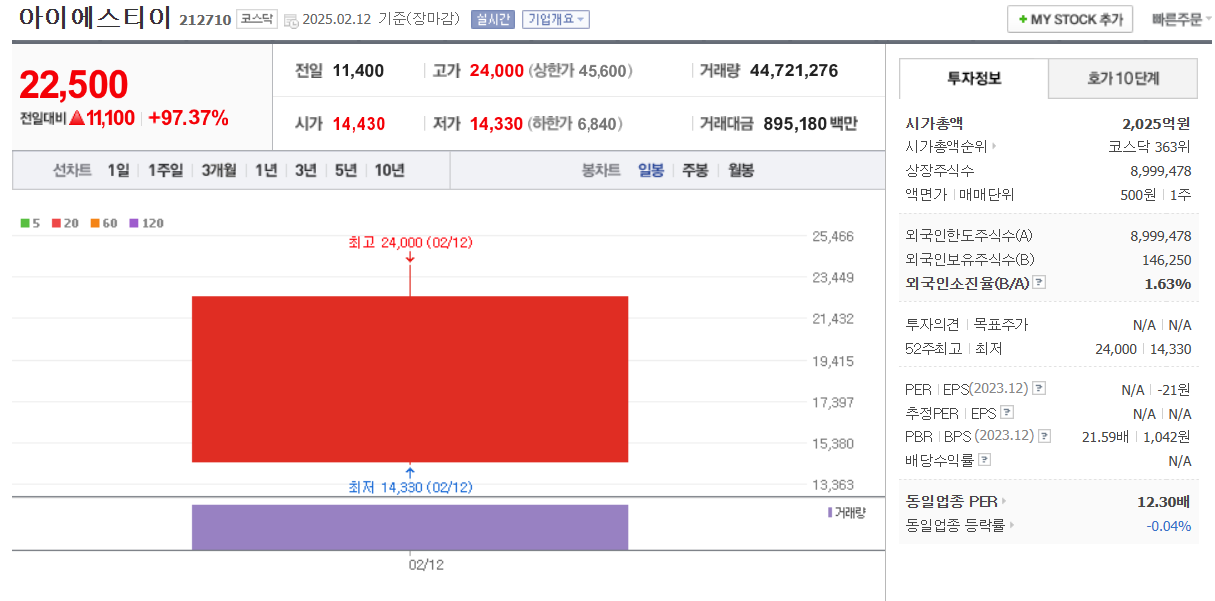Click the PBR value 21.59배

click(x=1105, y=436)
